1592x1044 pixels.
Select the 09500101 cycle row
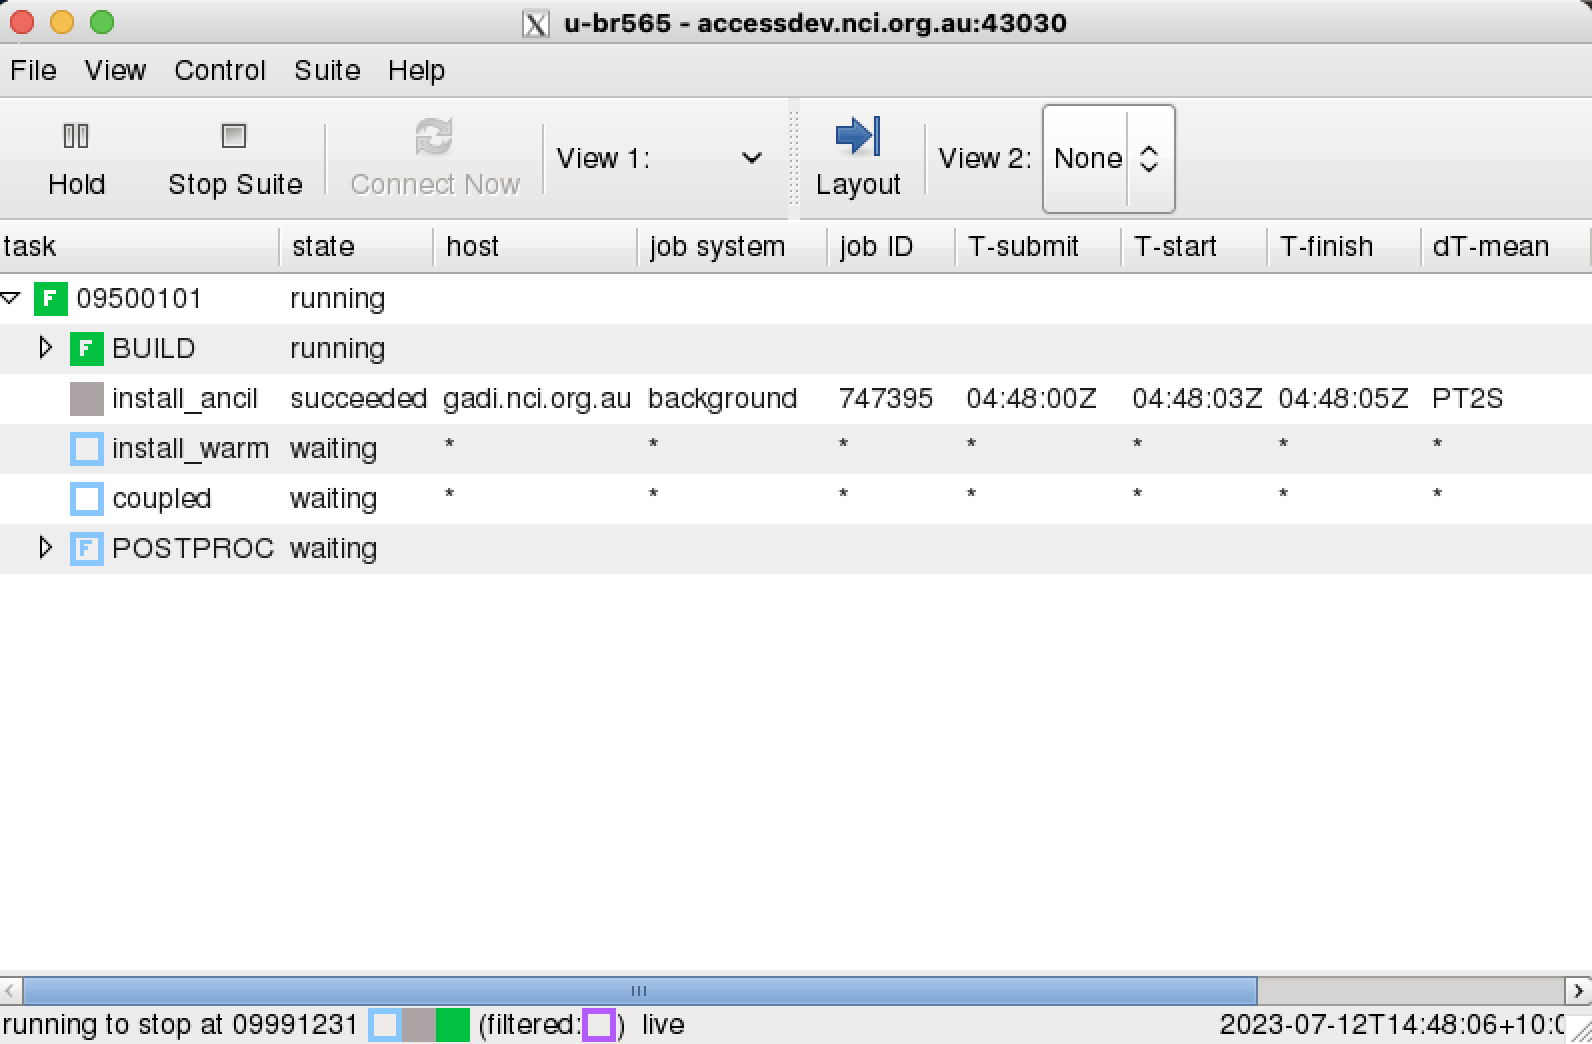click(796, 298)
